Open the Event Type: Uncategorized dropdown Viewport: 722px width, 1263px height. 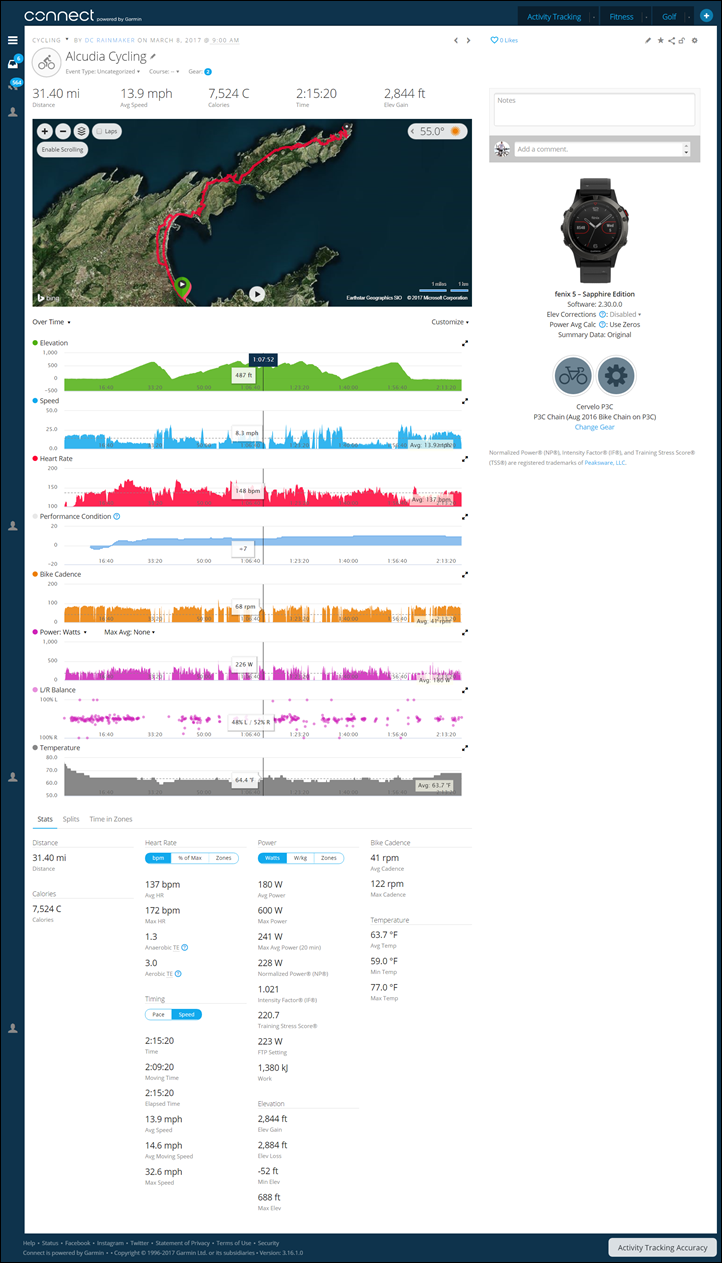[x=102, y=72]
